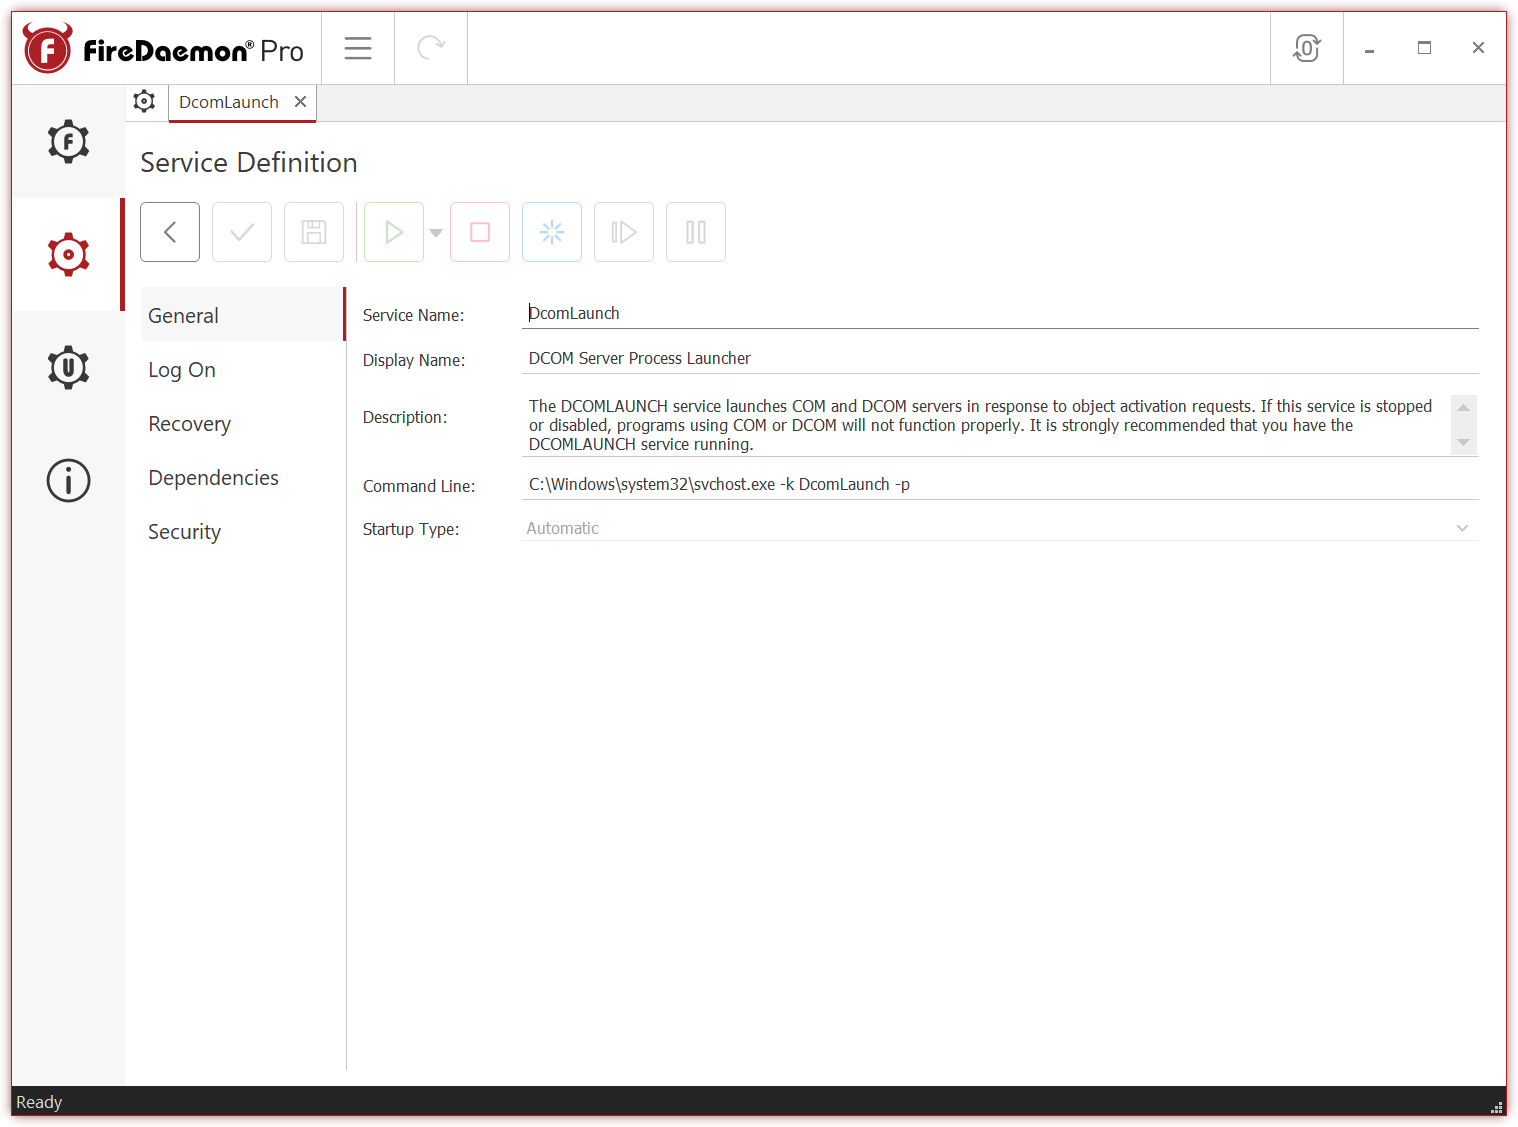Image resolution: width=1518 pixels, height=1127 pixels.
Task: Open the About info circle icon
Action: point(68,481)
